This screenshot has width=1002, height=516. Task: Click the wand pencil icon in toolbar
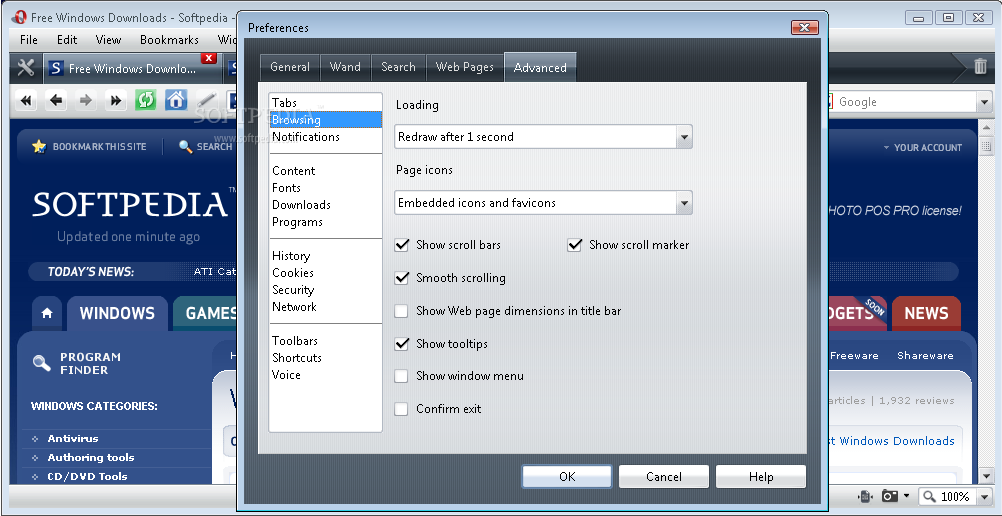point(206,100)
